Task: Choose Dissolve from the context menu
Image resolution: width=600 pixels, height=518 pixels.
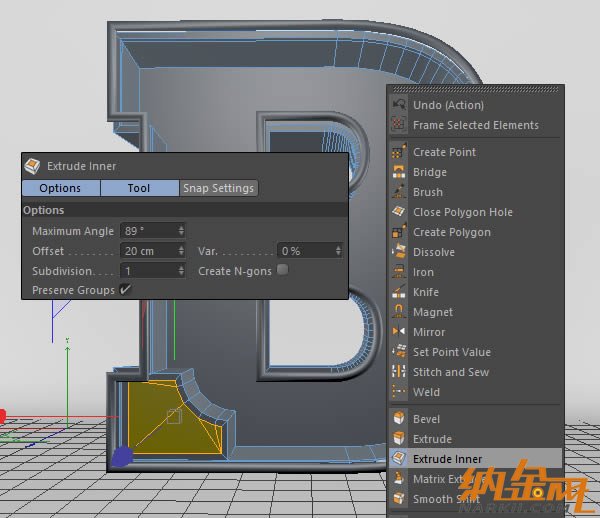Action: click(x=476, y=252)
